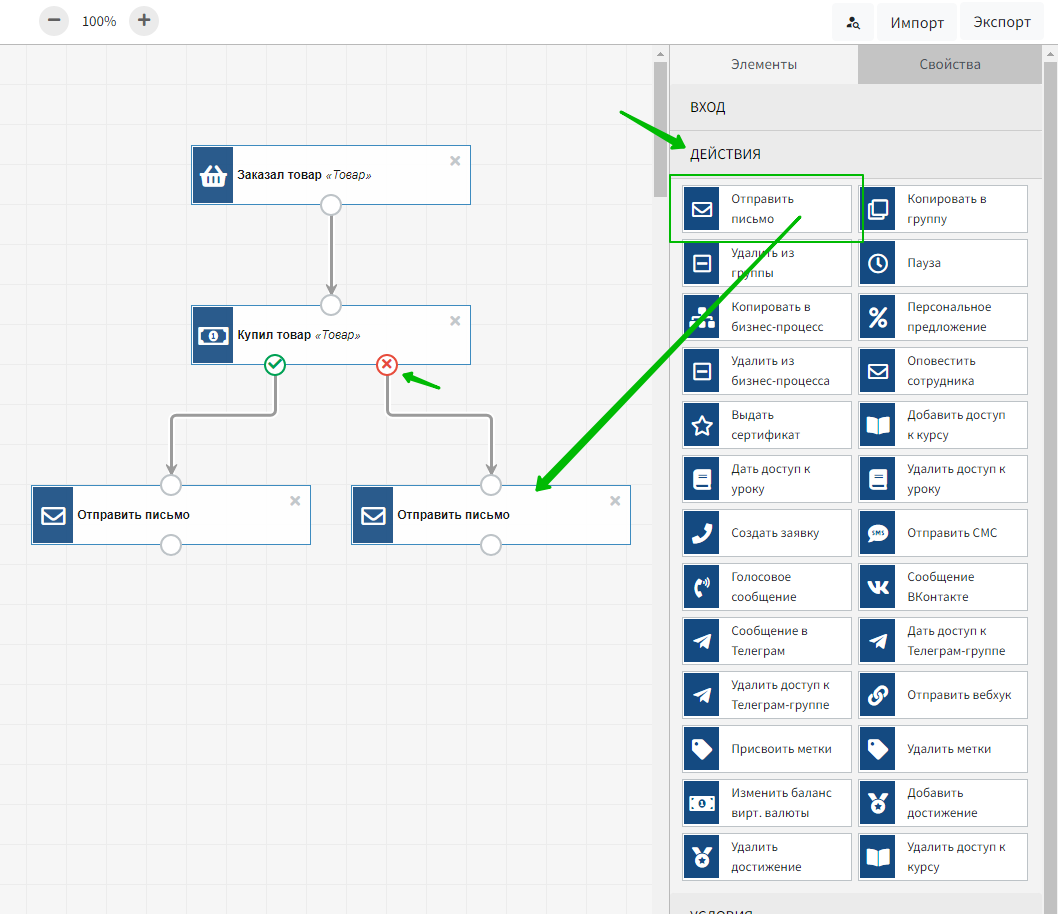Screen dimensions: 1058x914
Task: Click the Send SMS bubble icon
Action: 878,534
